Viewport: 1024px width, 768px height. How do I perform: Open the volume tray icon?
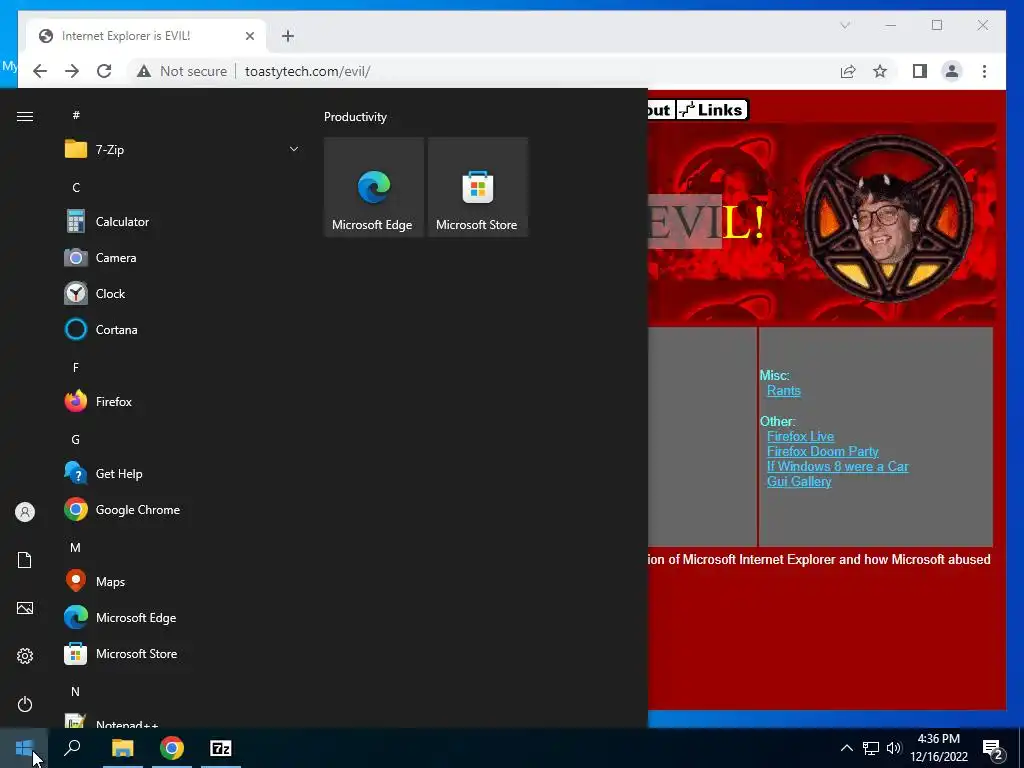click(894, 748)
